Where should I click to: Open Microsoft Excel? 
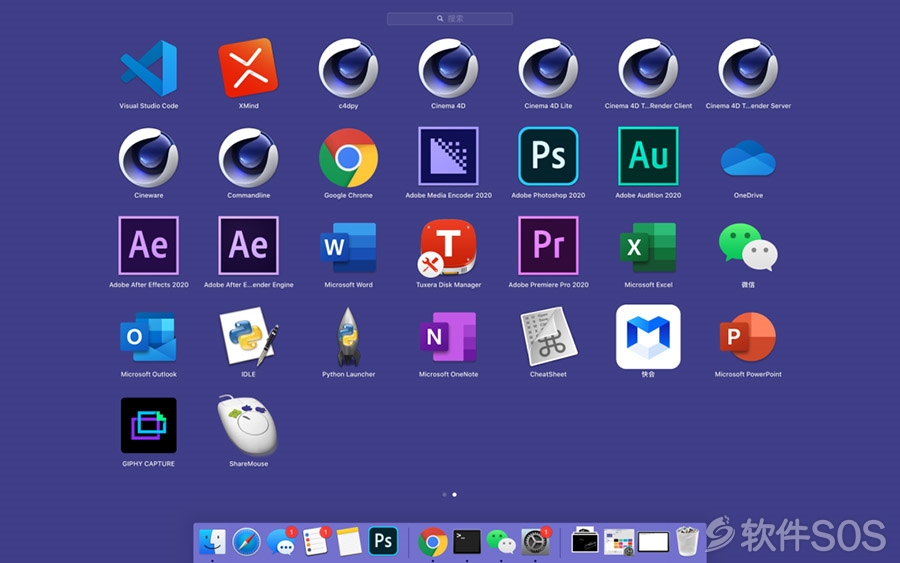(648, 247)
